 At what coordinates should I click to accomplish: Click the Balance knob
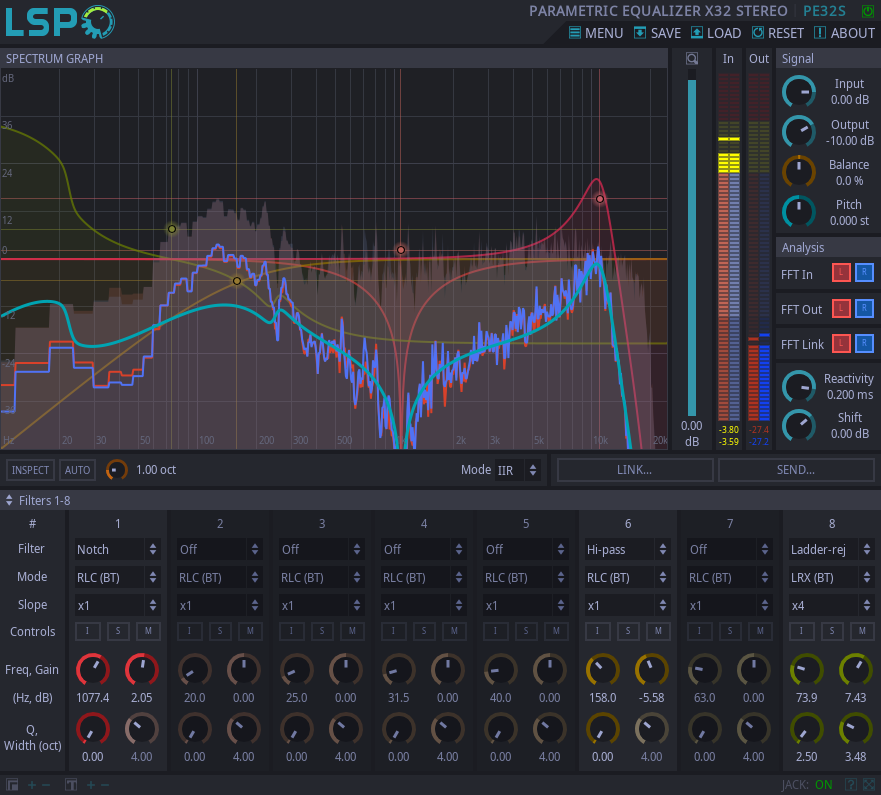799,172
